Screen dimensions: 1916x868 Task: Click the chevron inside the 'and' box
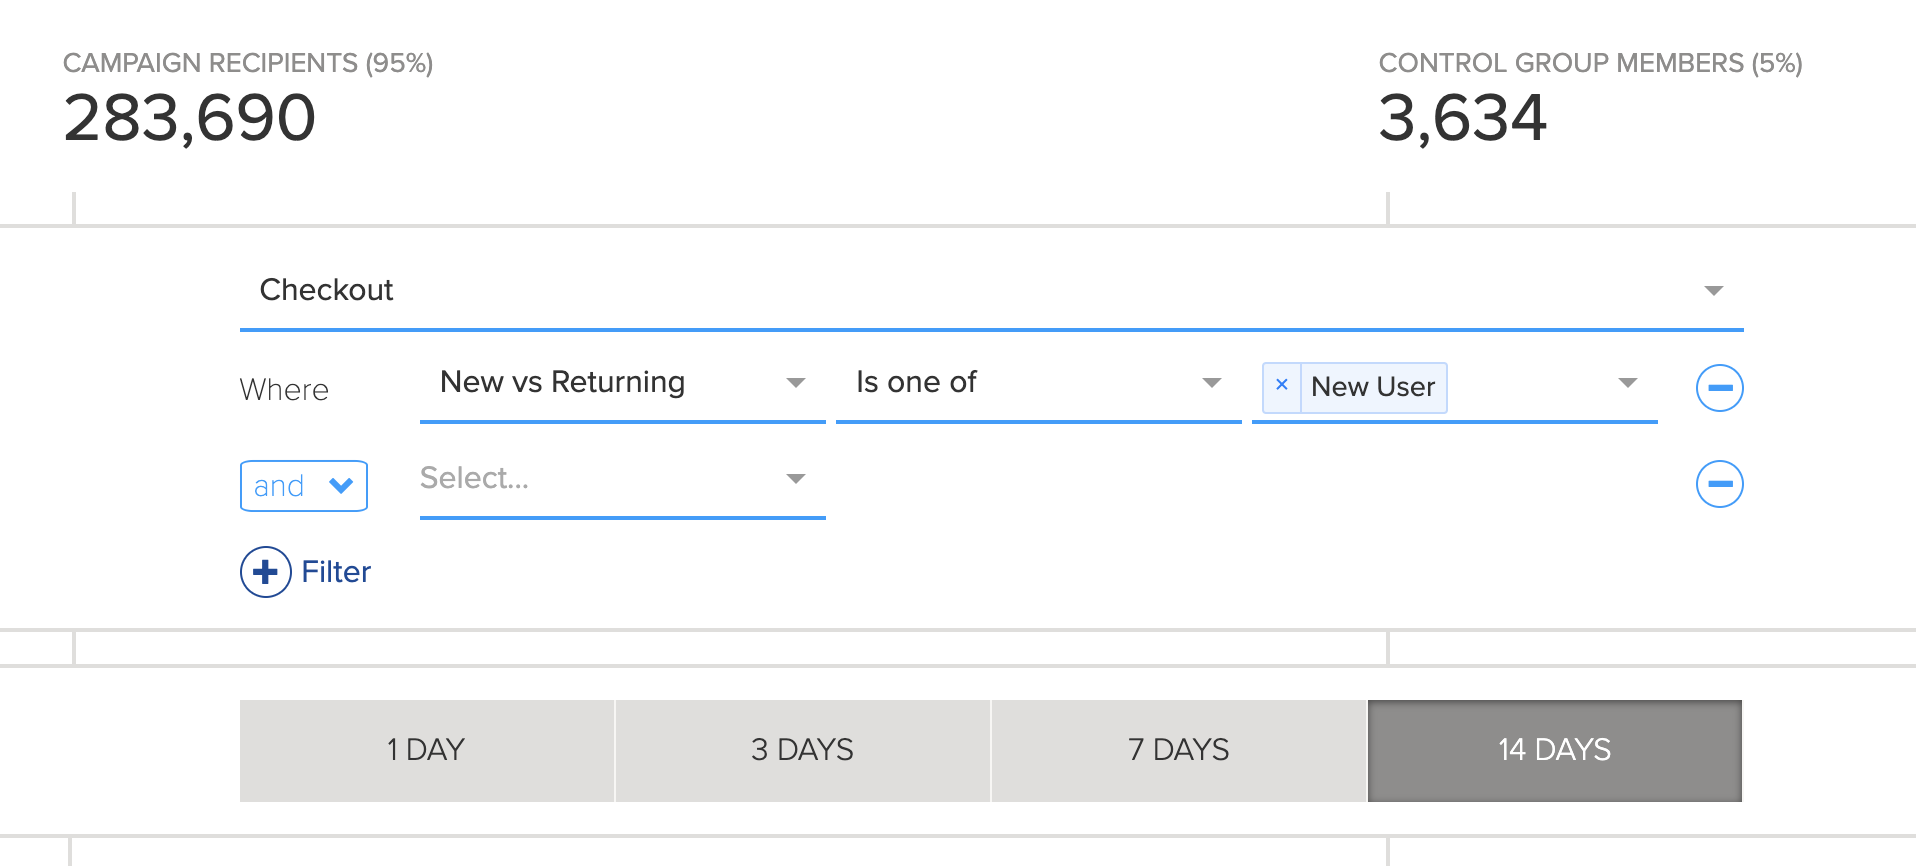(x=341, y=486)
